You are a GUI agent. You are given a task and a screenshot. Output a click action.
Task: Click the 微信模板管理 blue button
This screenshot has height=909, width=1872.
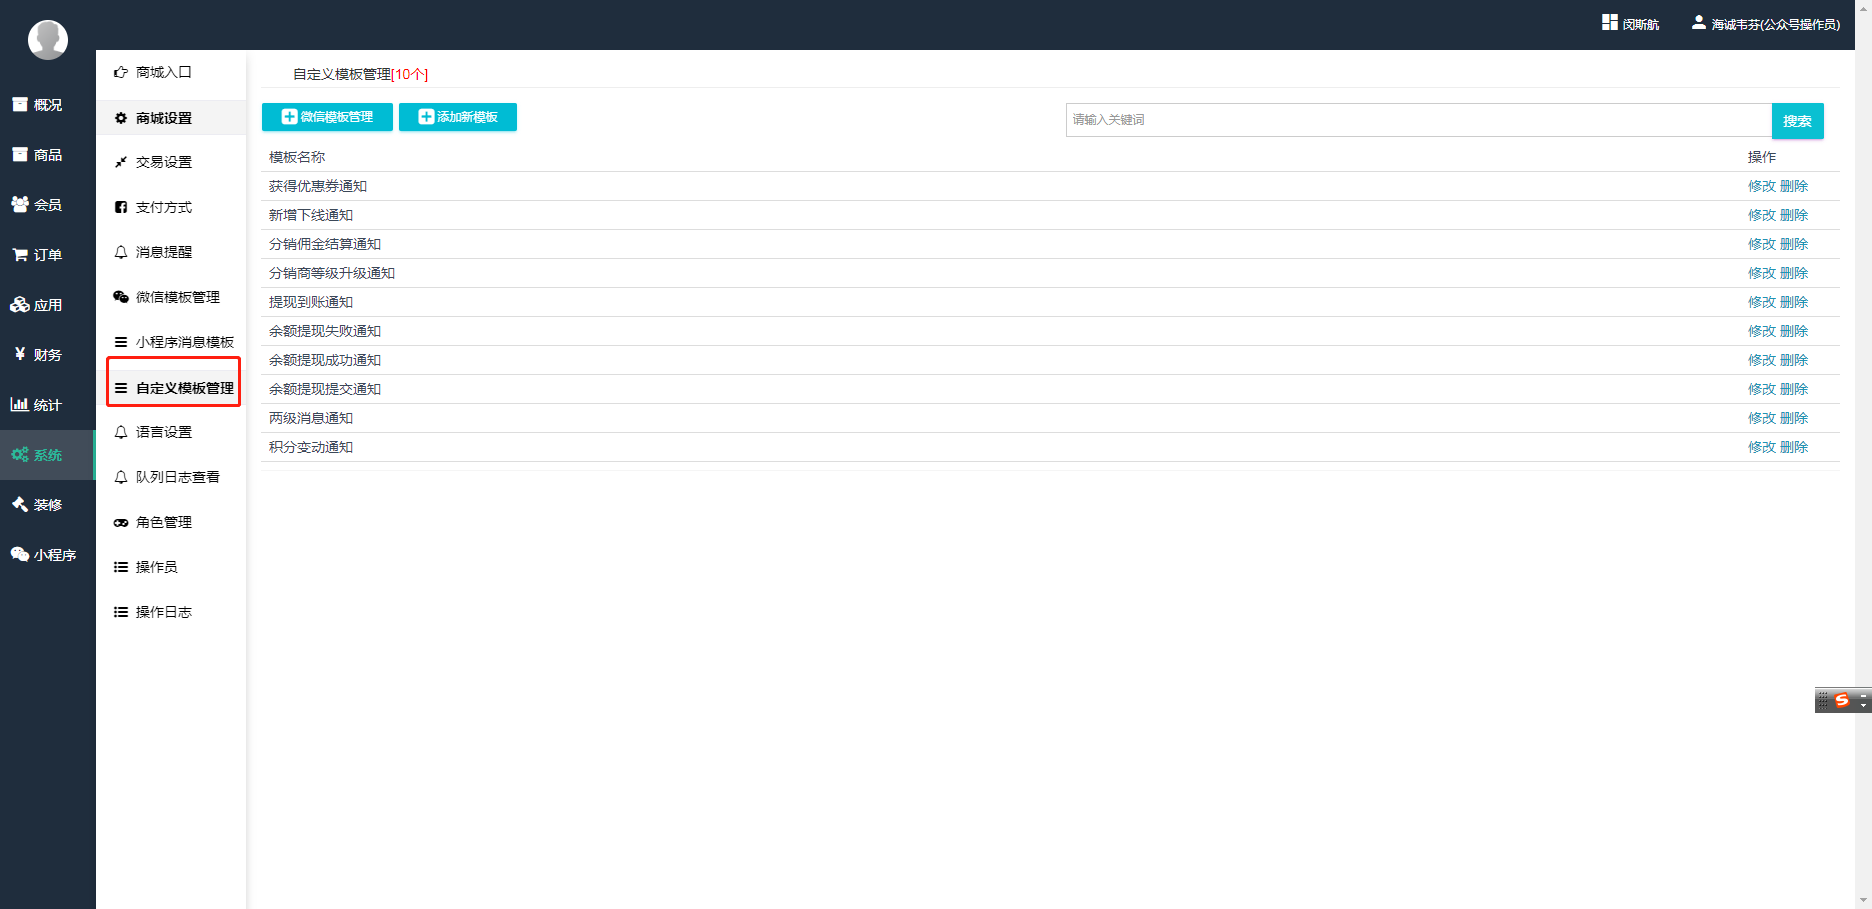click(x=327, y=117)
